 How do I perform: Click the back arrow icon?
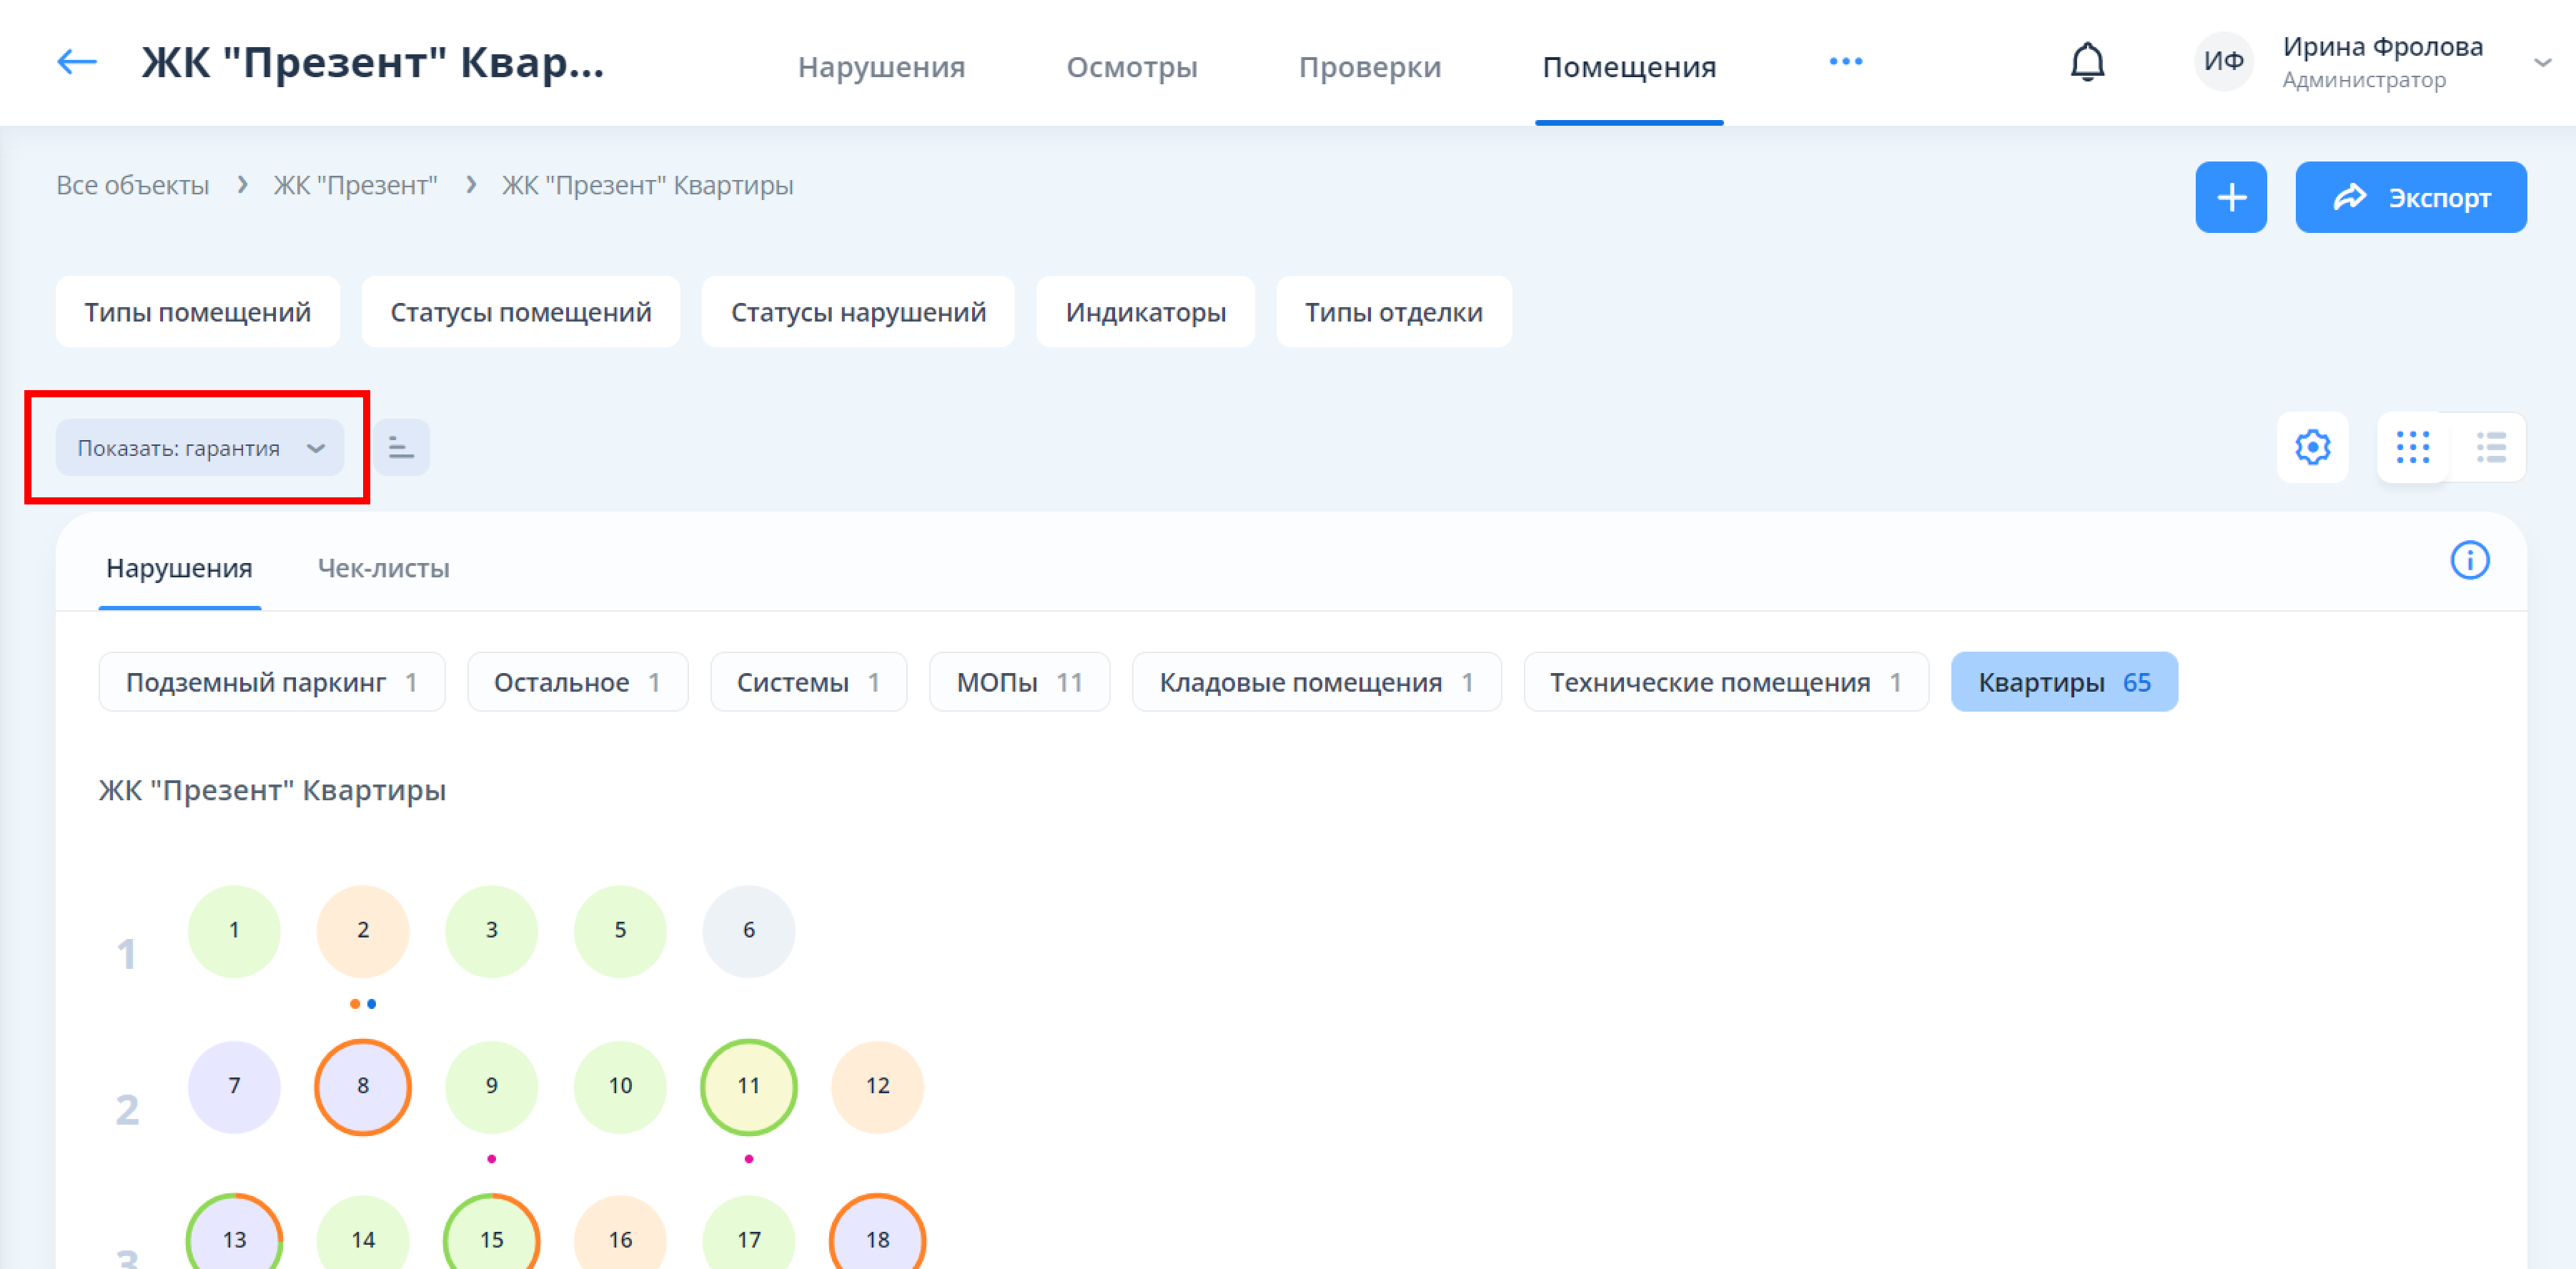[76, 62]
